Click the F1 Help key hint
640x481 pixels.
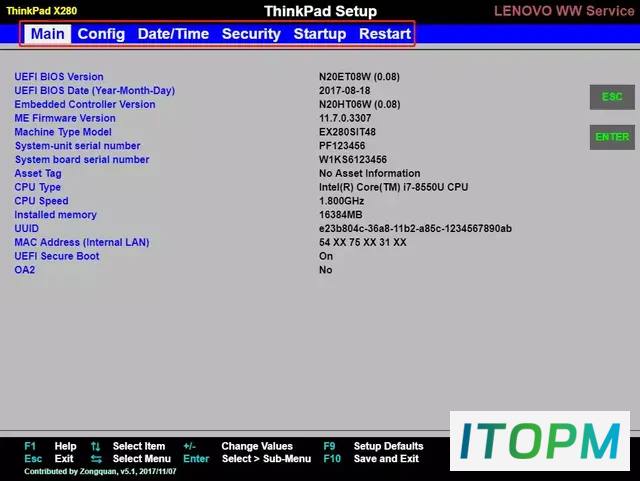[50, 446]
